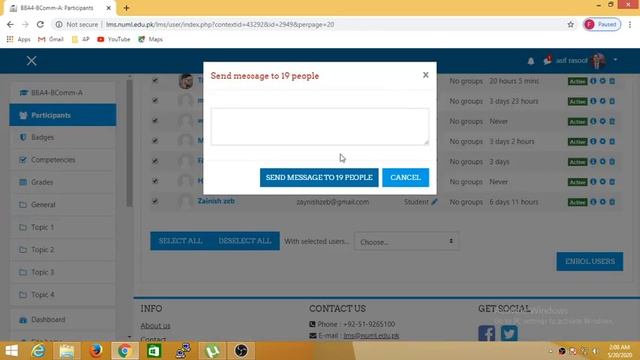Edit Zainish zeb Student role pencil icon
640x360 pixels.
point(434,202)
